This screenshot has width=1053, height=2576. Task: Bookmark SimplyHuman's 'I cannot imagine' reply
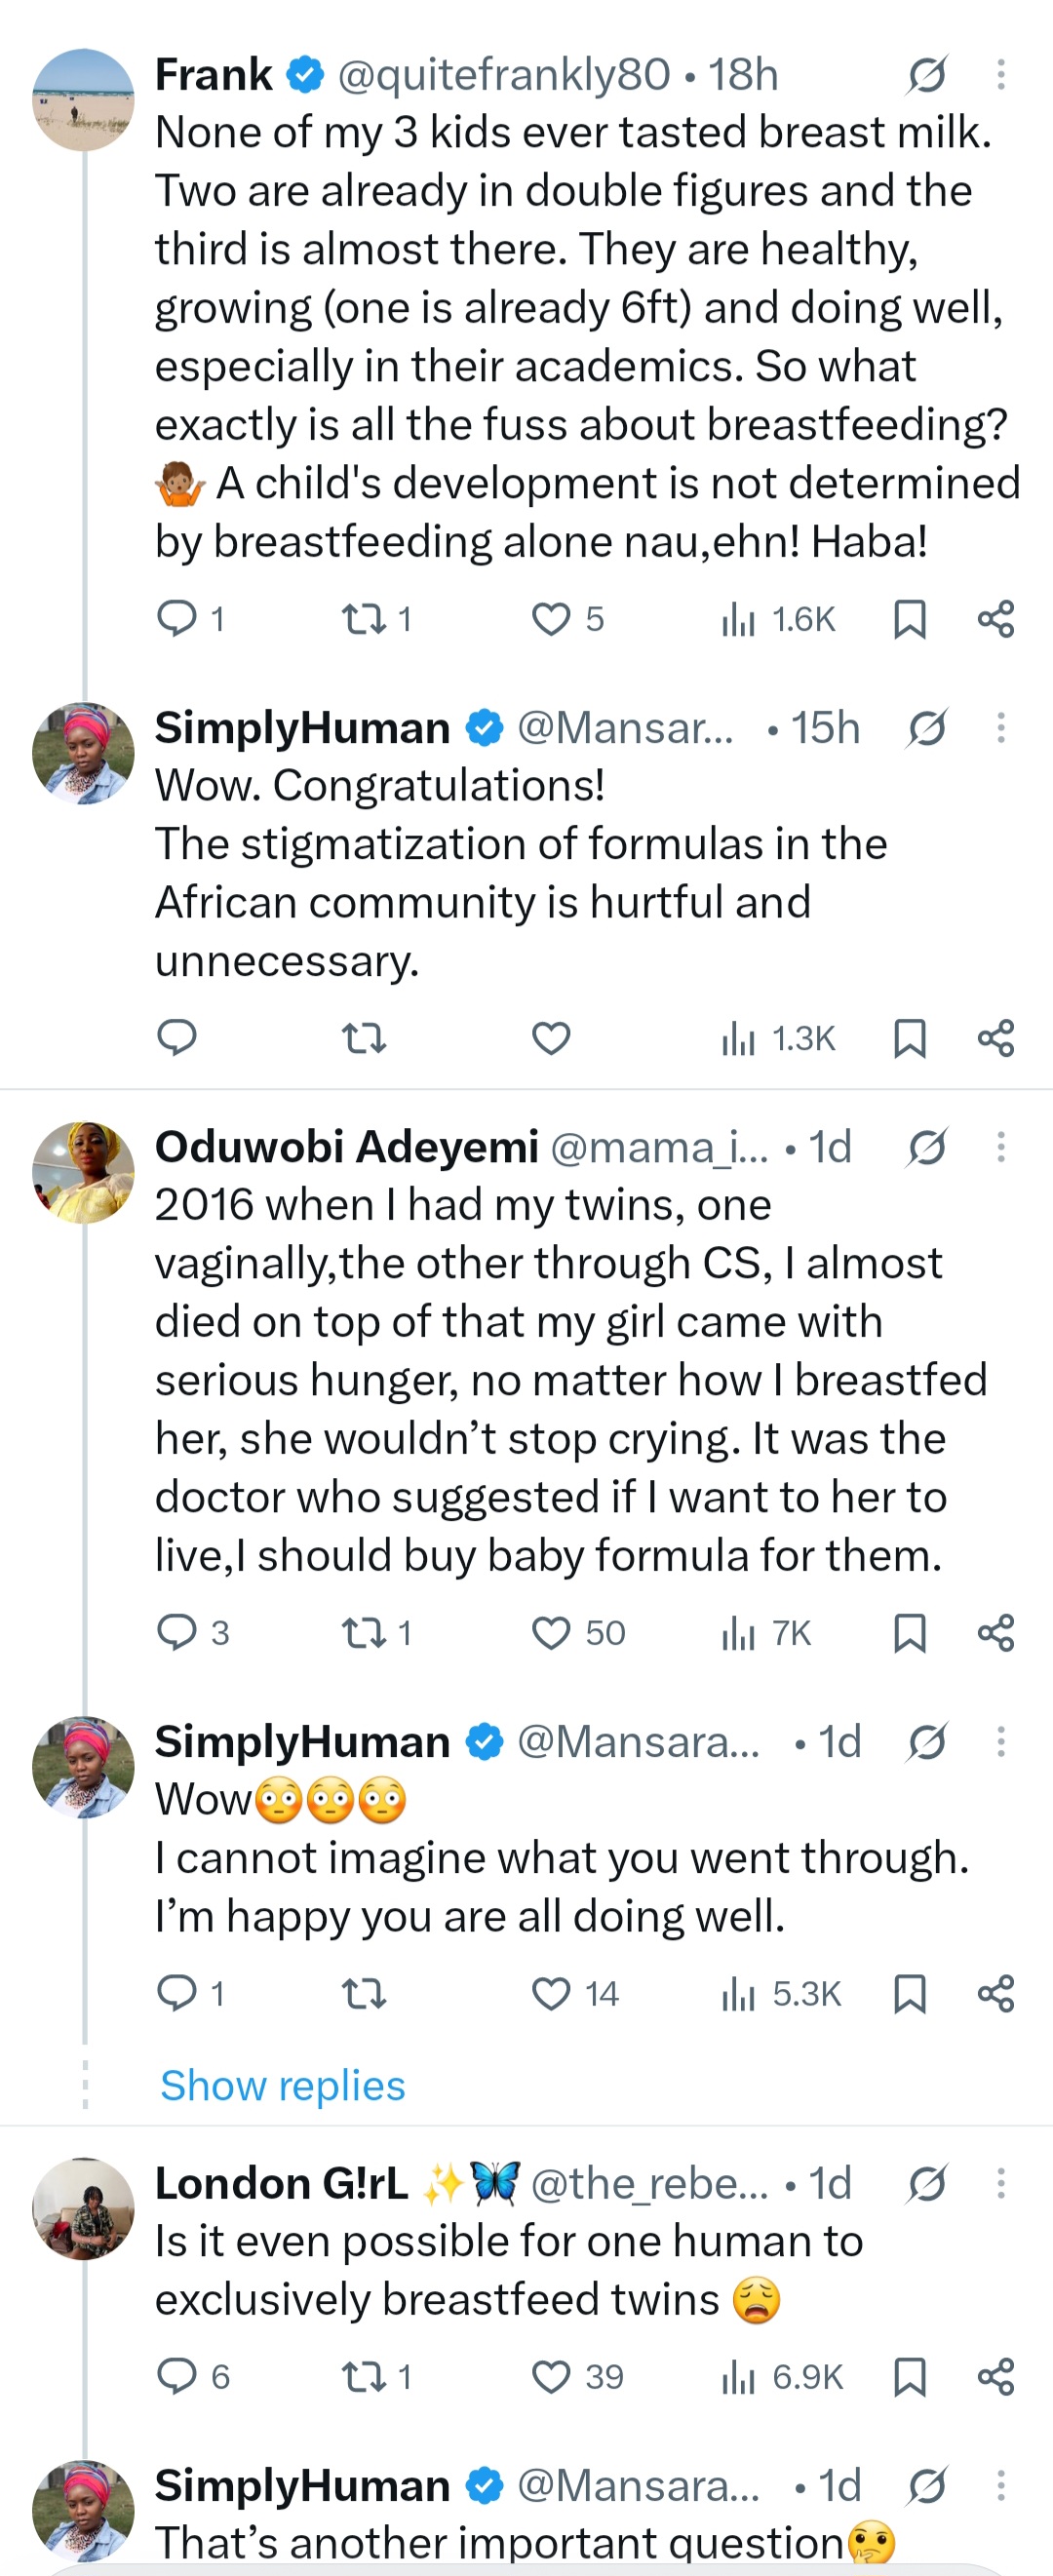pyautogui.click(x=909, y=1993)
